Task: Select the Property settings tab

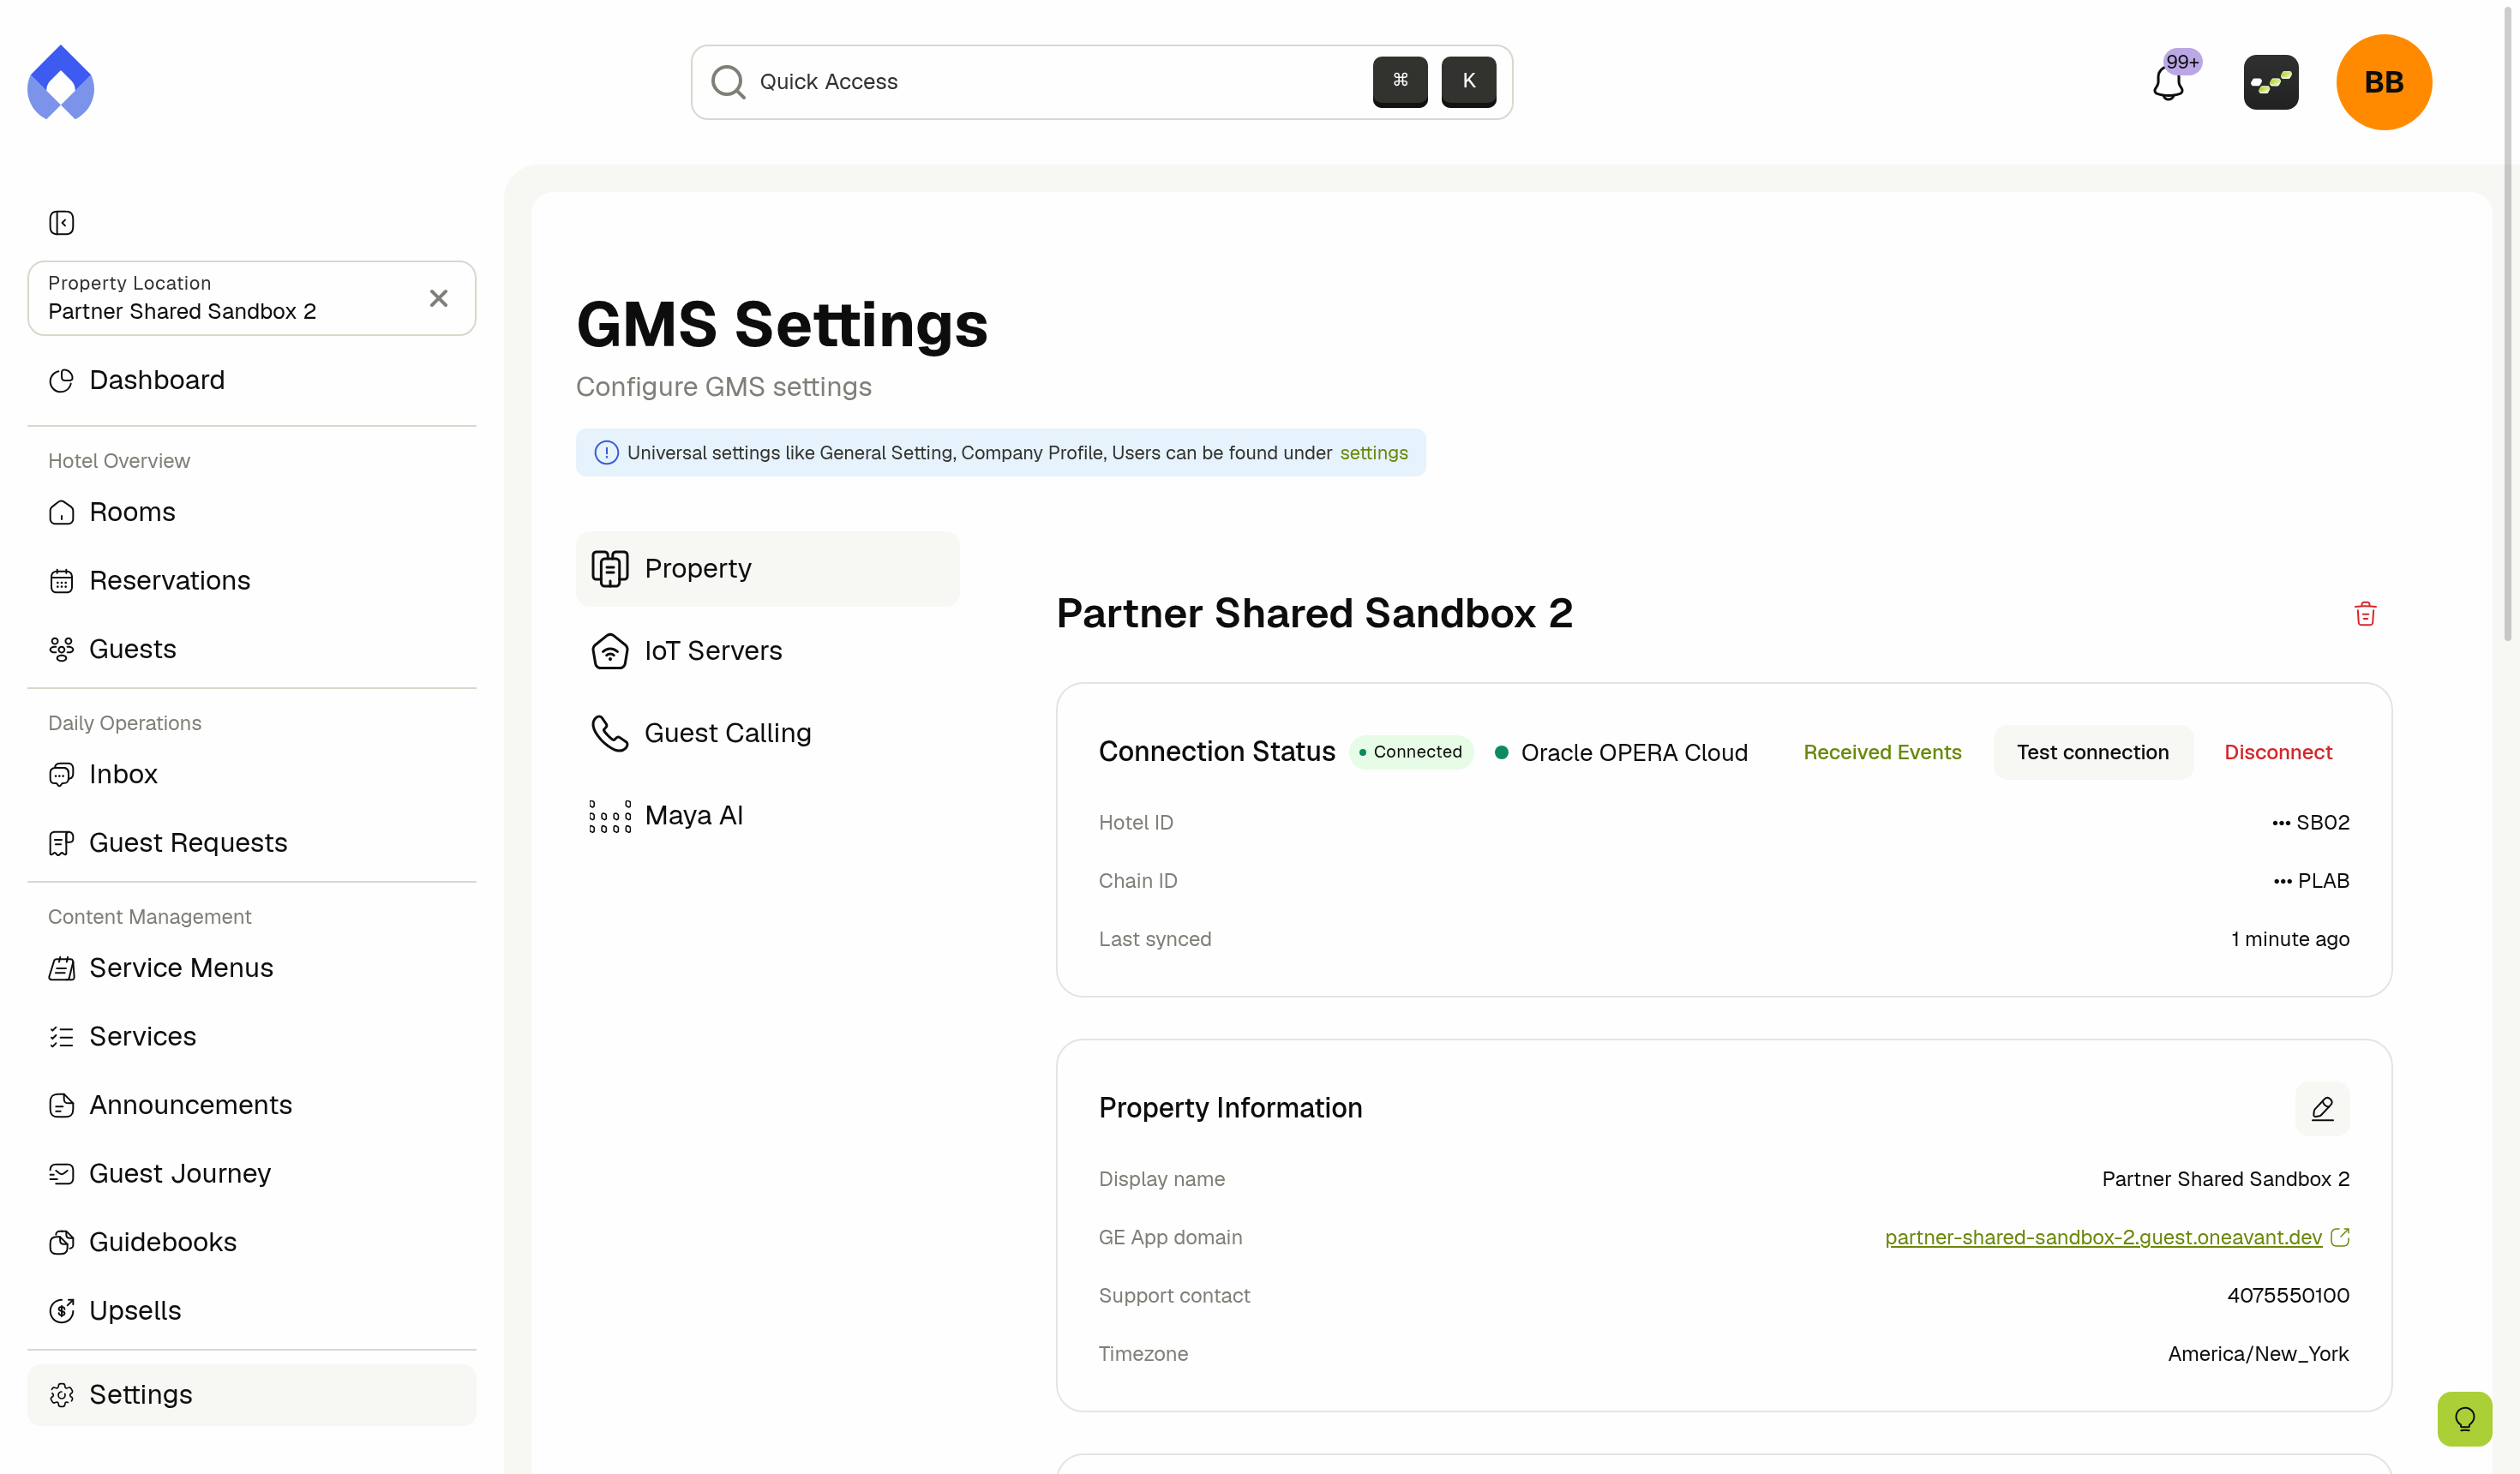Action: click(x=767, y=568)
